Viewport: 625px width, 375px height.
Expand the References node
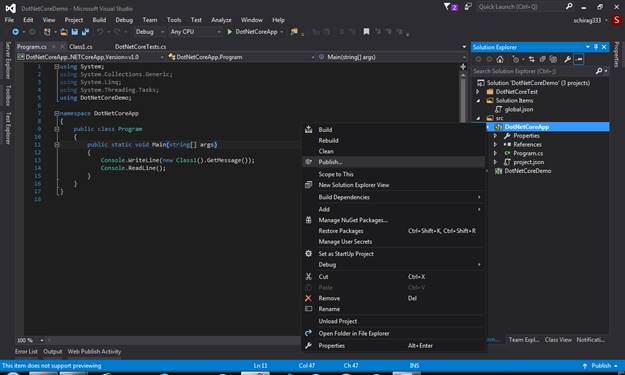tap(495, 145)
